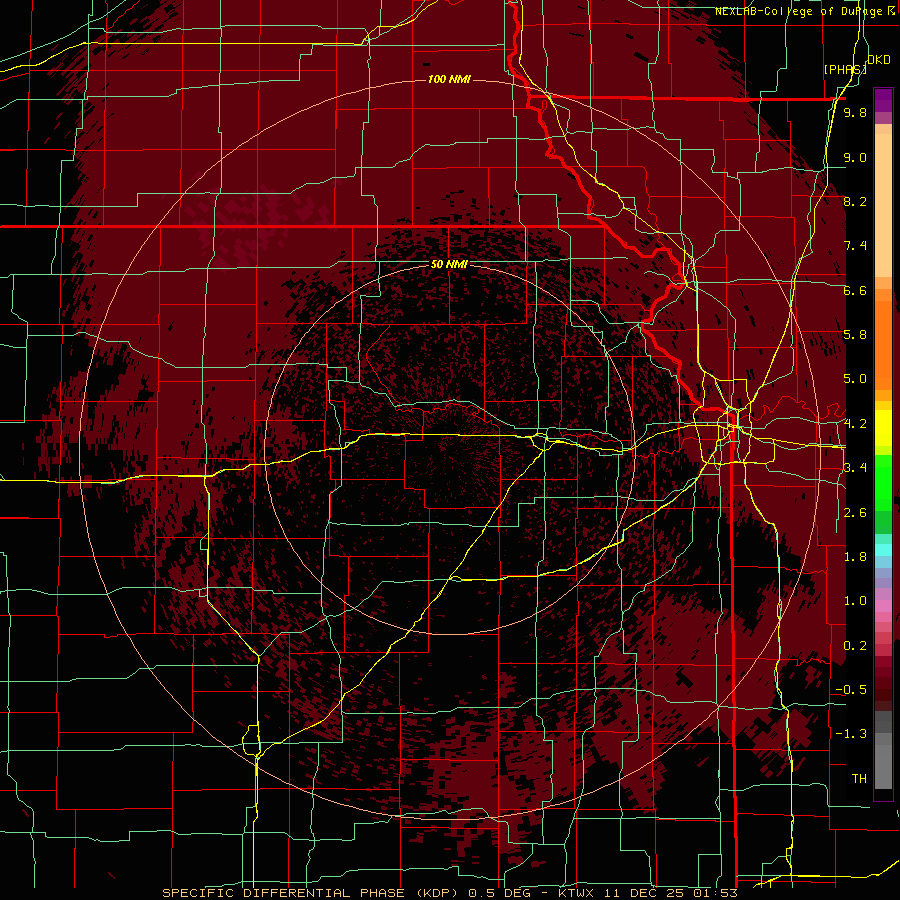This screenshot has width=900, height=900.
Task: Click the "OKD" label at top right
Action: (879, 59)
